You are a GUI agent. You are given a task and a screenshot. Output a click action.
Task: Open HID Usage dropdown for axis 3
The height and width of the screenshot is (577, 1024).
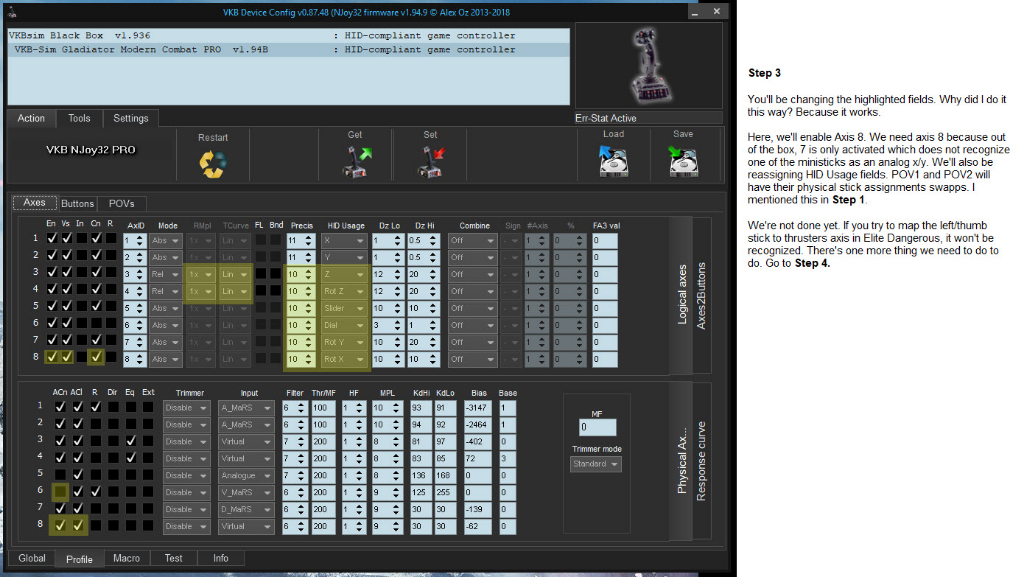click(346, 274)
